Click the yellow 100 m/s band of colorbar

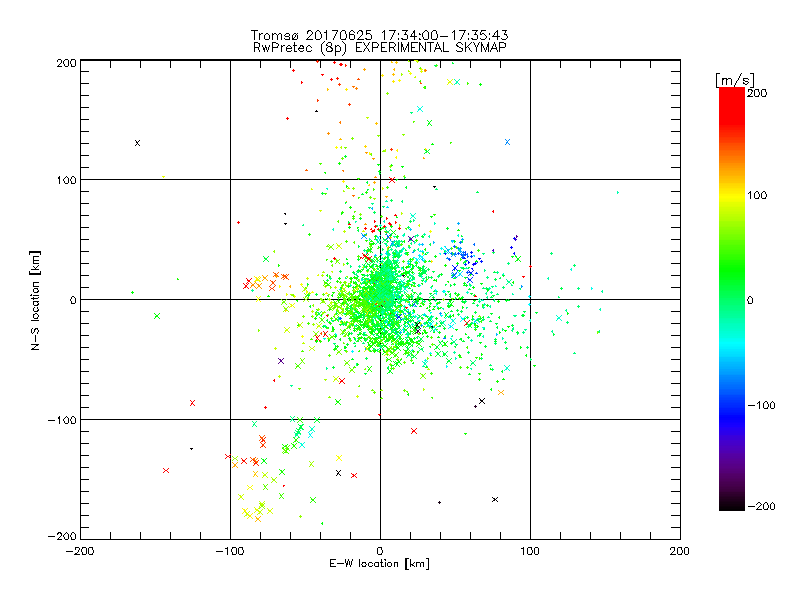pos(732,195)
